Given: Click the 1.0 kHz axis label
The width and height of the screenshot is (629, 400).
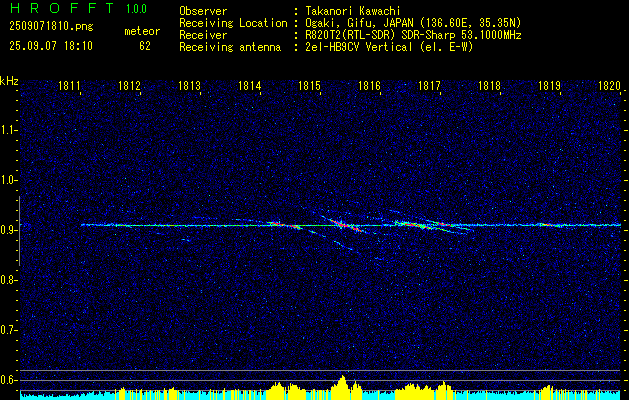Looking at the screenshot, I should coord(8,180).
